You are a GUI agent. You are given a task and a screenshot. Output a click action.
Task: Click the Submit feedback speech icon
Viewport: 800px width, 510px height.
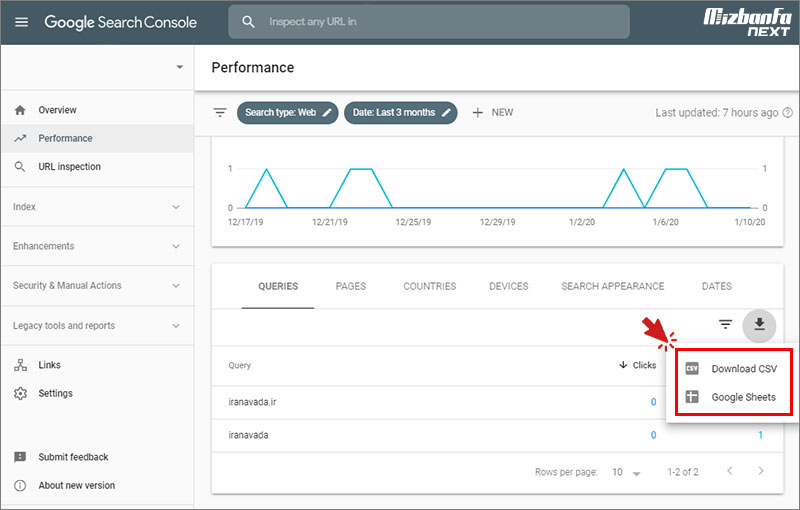click(x=20, y=457)
